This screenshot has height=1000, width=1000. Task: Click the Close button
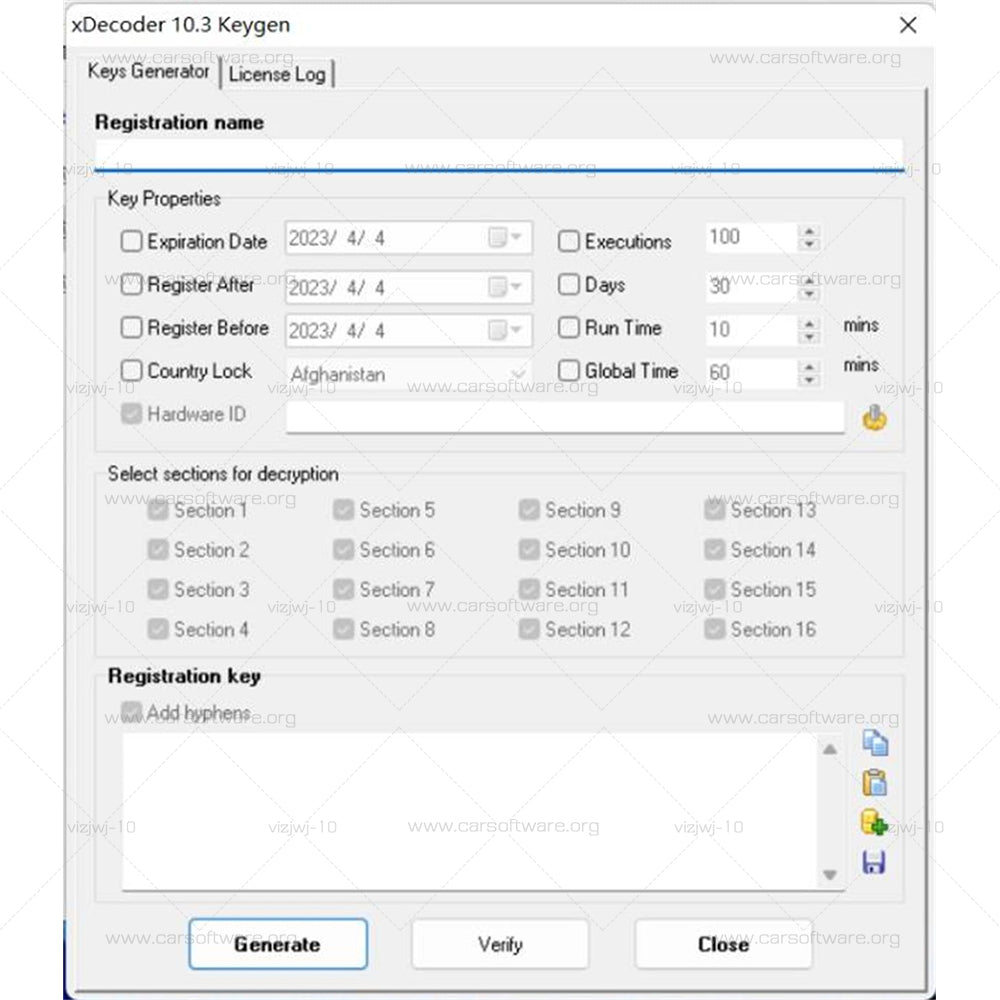723,944
